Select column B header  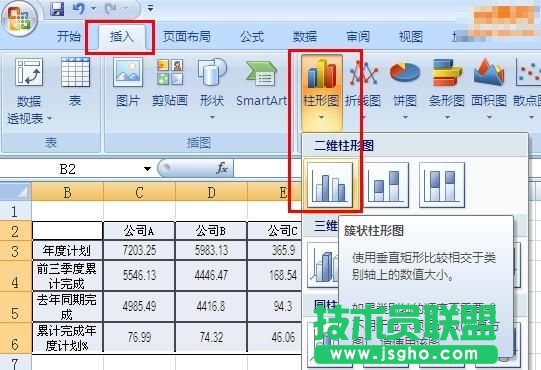pos(68,192)
